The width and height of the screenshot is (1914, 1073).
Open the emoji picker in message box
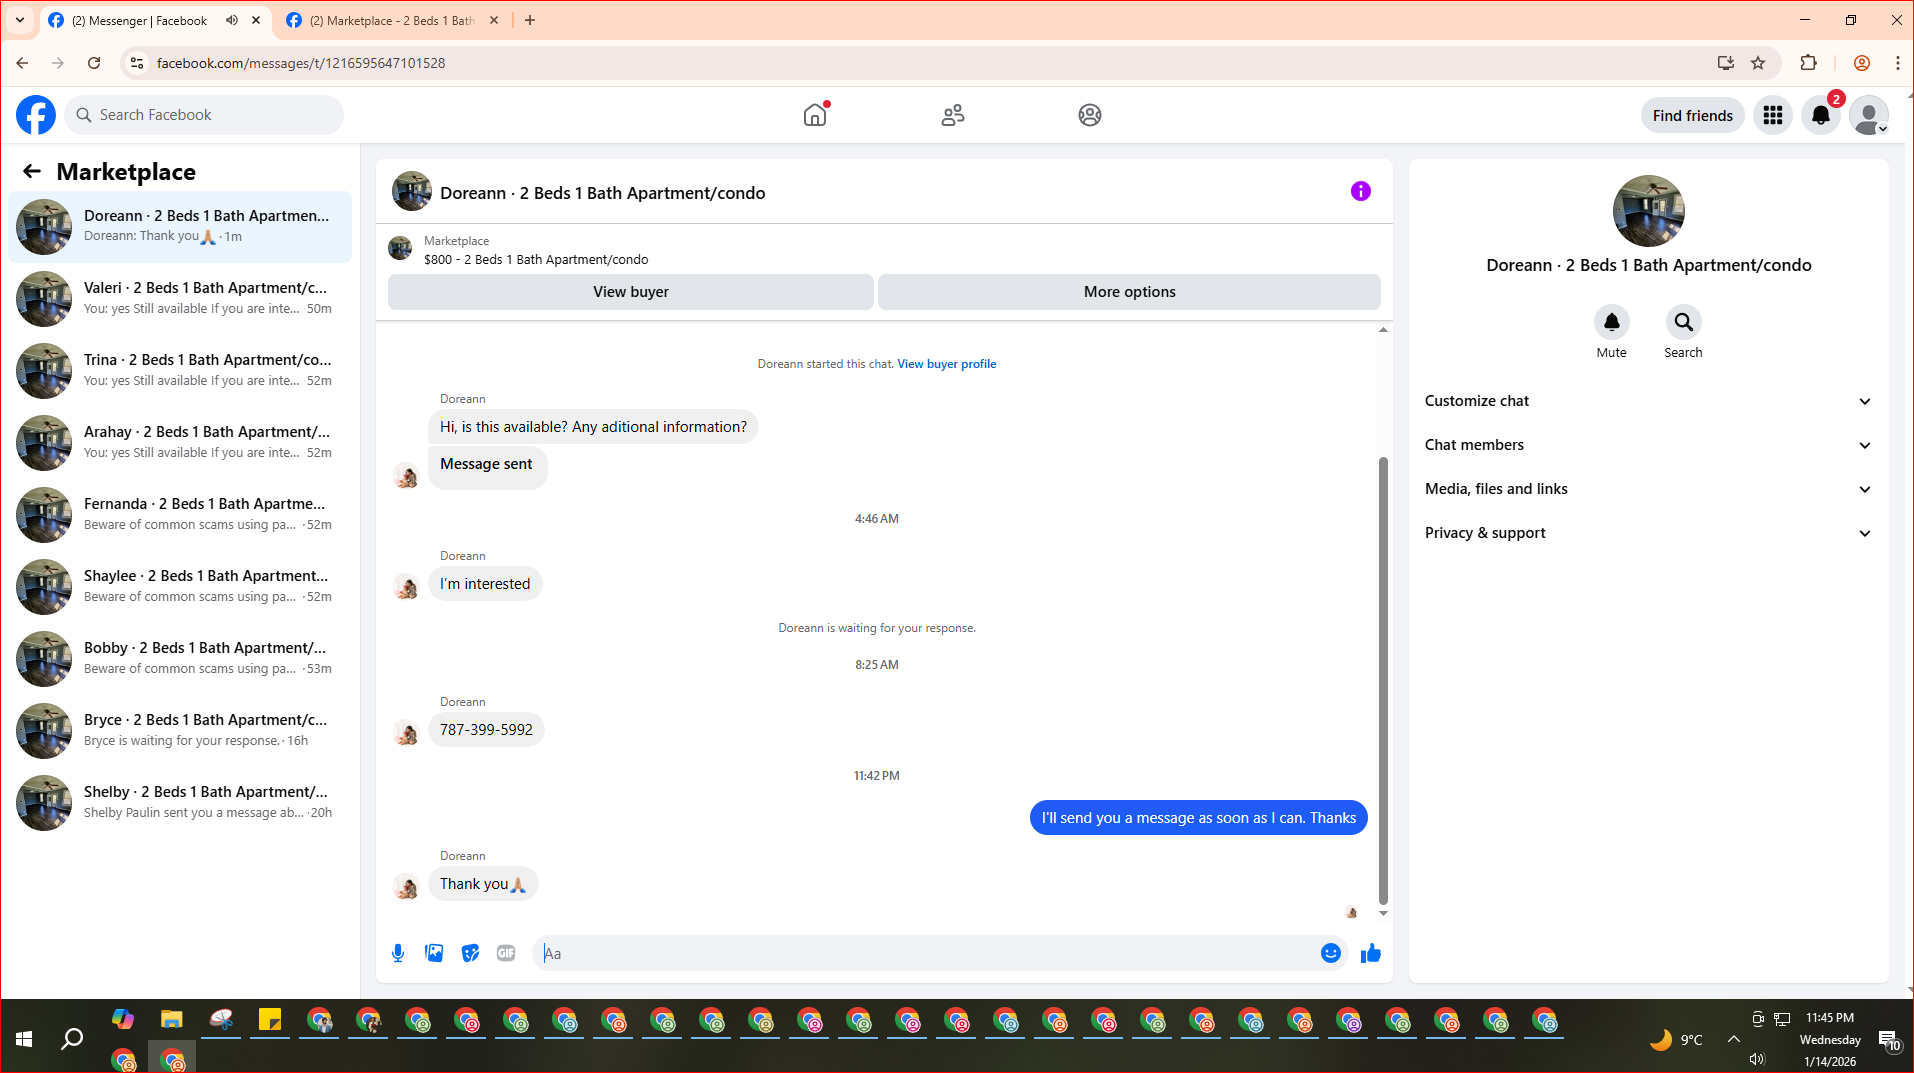pos(1331,953)
